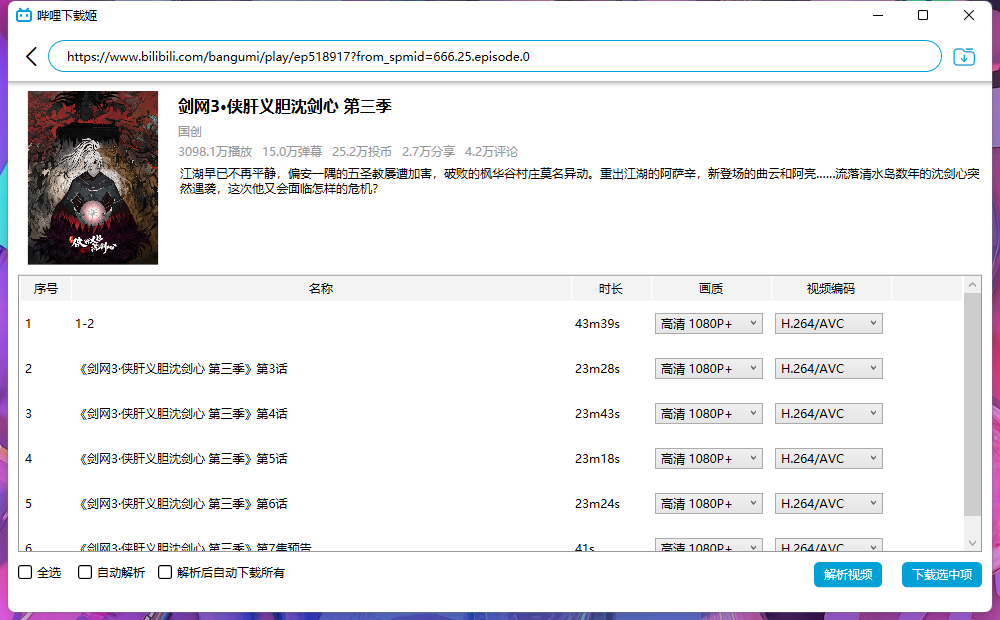Viewport: 1000px width, 620px height.
Task: Click the 国创 category label
Action: click(189, 131)
